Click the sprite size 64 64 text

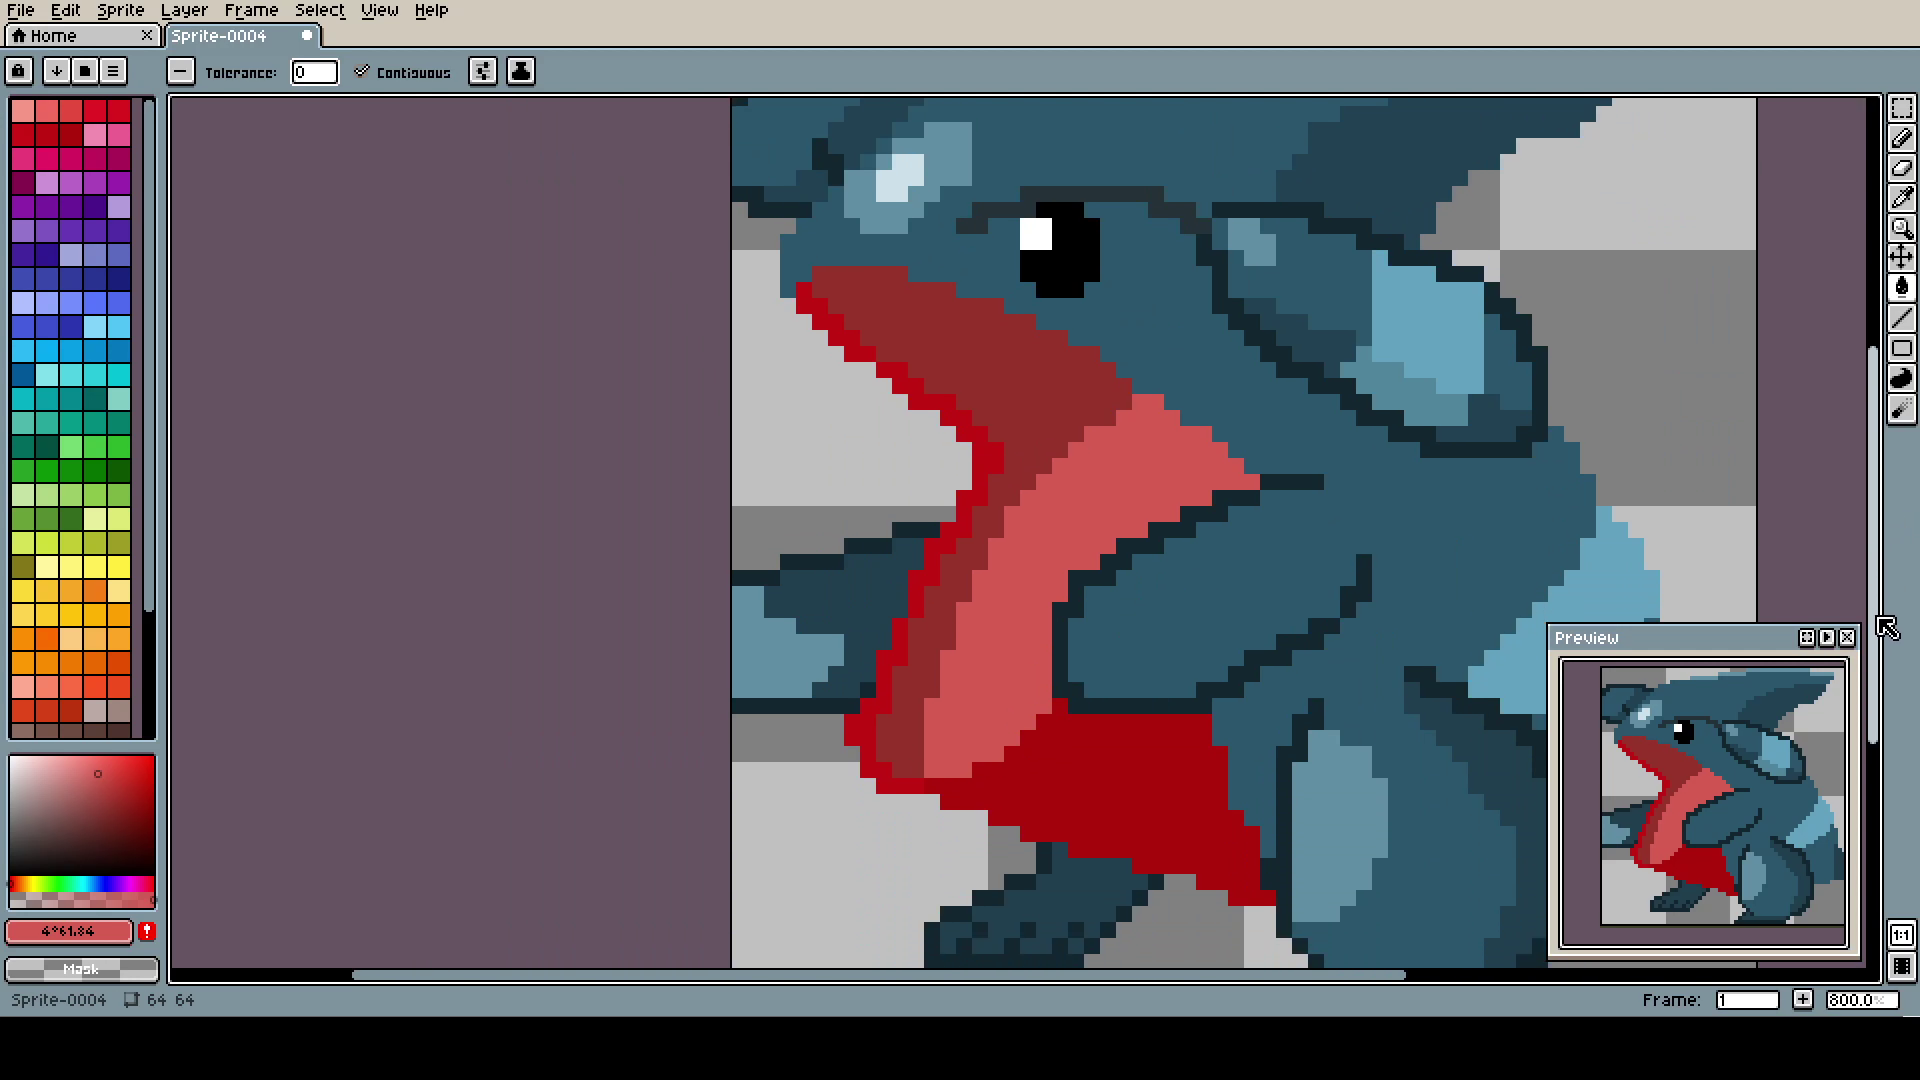coord(170,1000)
